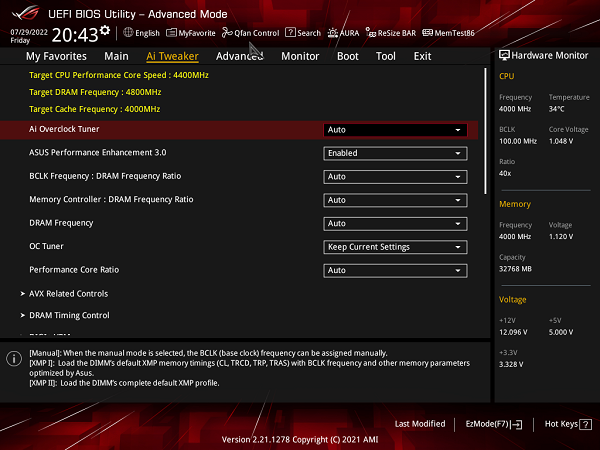Open English language selector

(140, 33)
